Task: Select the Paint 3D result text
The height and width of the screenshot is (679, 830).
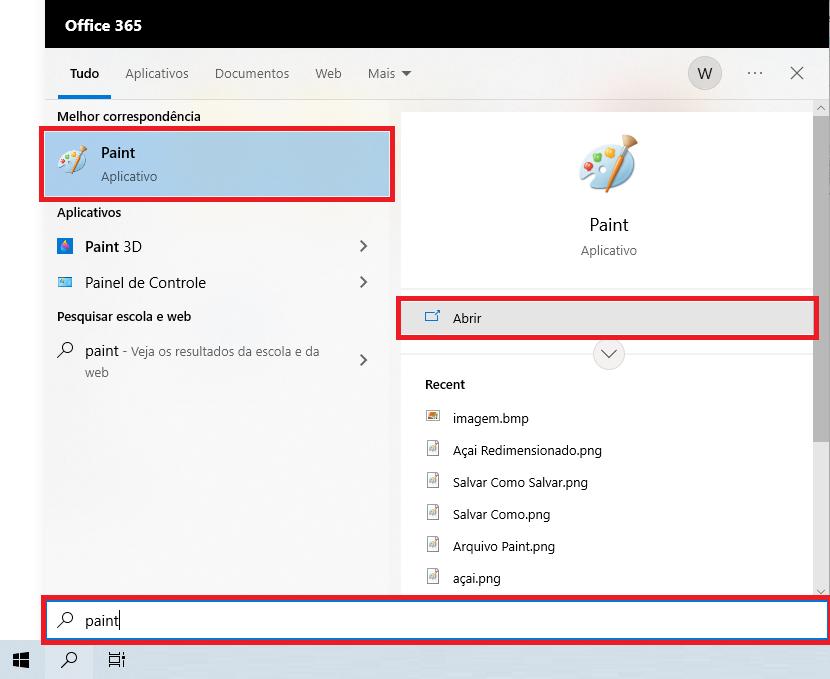Action: click(x=113, y=247)
